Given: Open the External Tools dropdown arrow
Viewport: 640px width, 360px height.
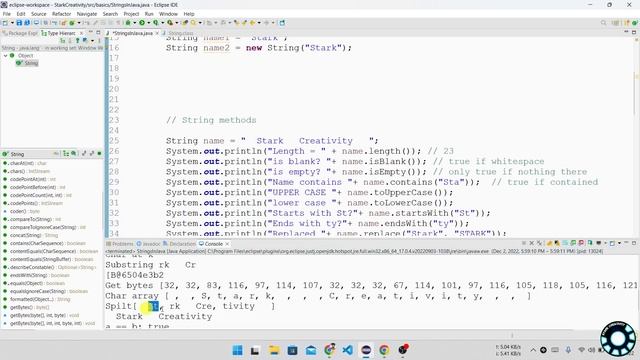Looking at the screenshot, I should pos(176,23).
